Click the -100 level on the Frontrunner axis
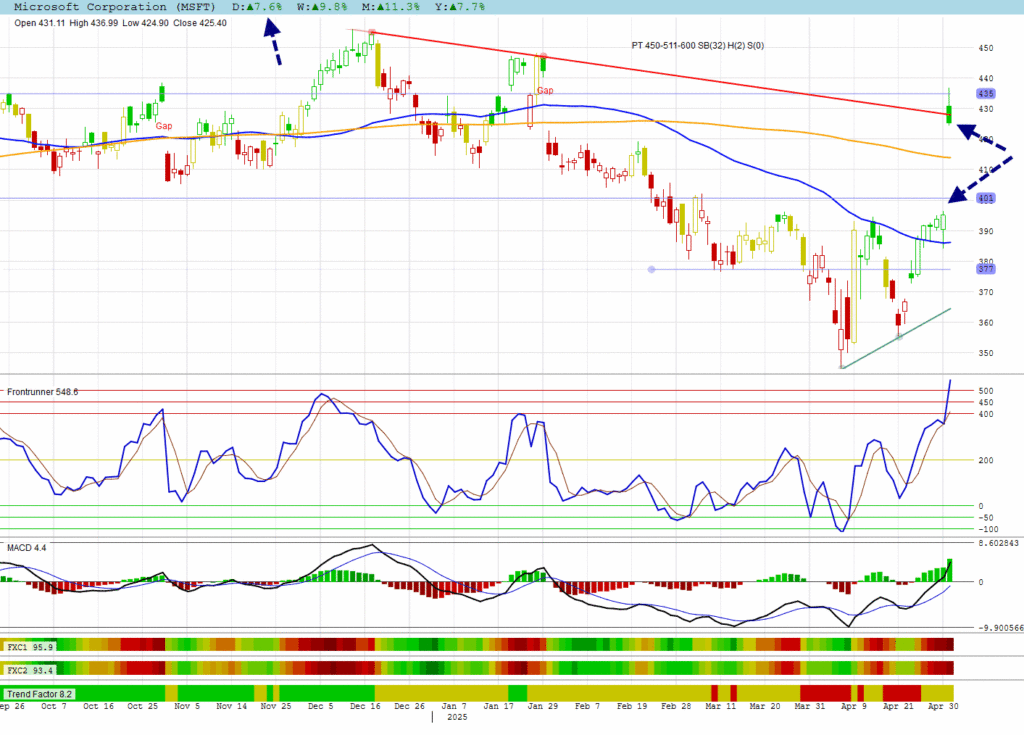 click(987, 529)
